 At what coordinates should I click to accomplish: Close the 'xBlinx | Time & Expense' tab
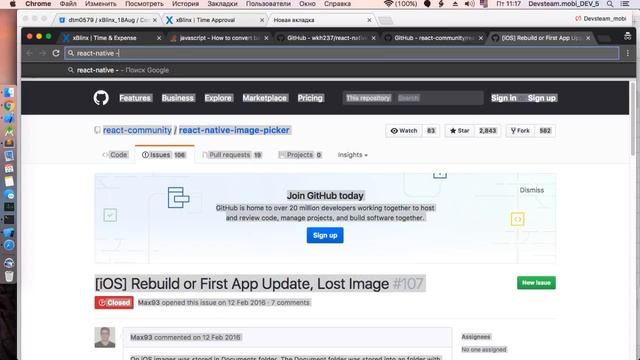(x=159, y=38)
